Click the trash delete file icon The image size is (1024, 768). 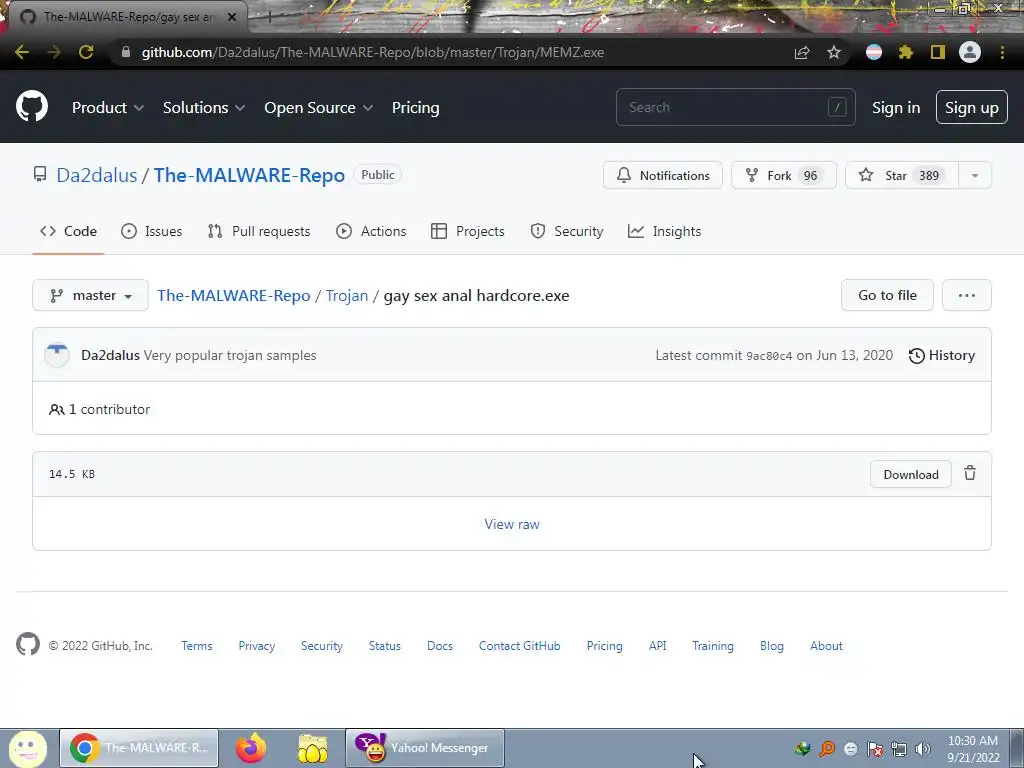(970, 473)
